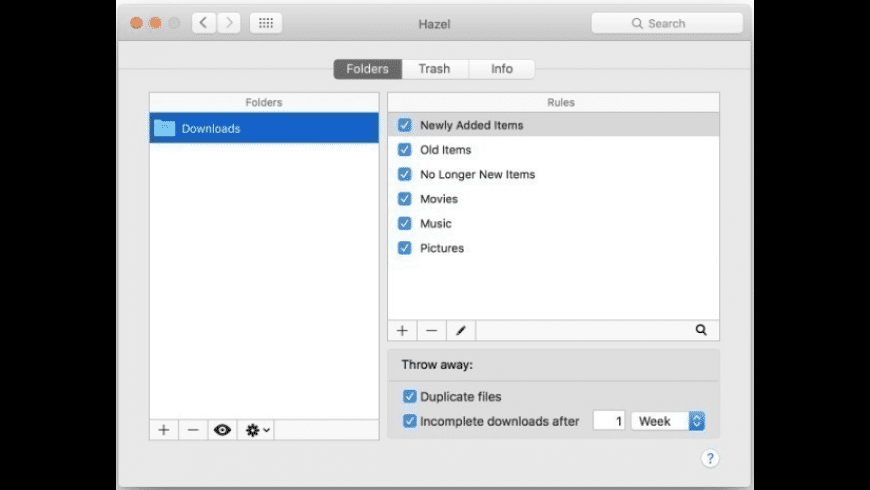Switch to the Folders tab
Screen dimensions: 870x490
coord(367,69)
